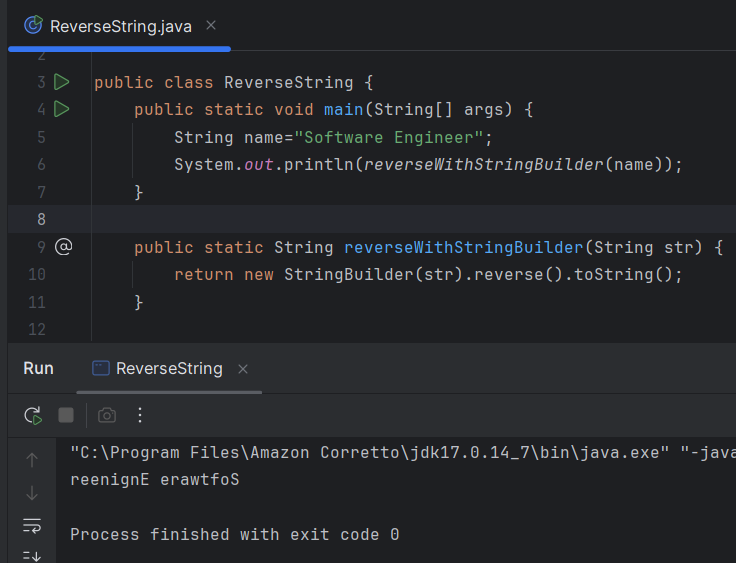
Task: Click the camera icon in the Run toolbar
Action: [x=107, y=415]
